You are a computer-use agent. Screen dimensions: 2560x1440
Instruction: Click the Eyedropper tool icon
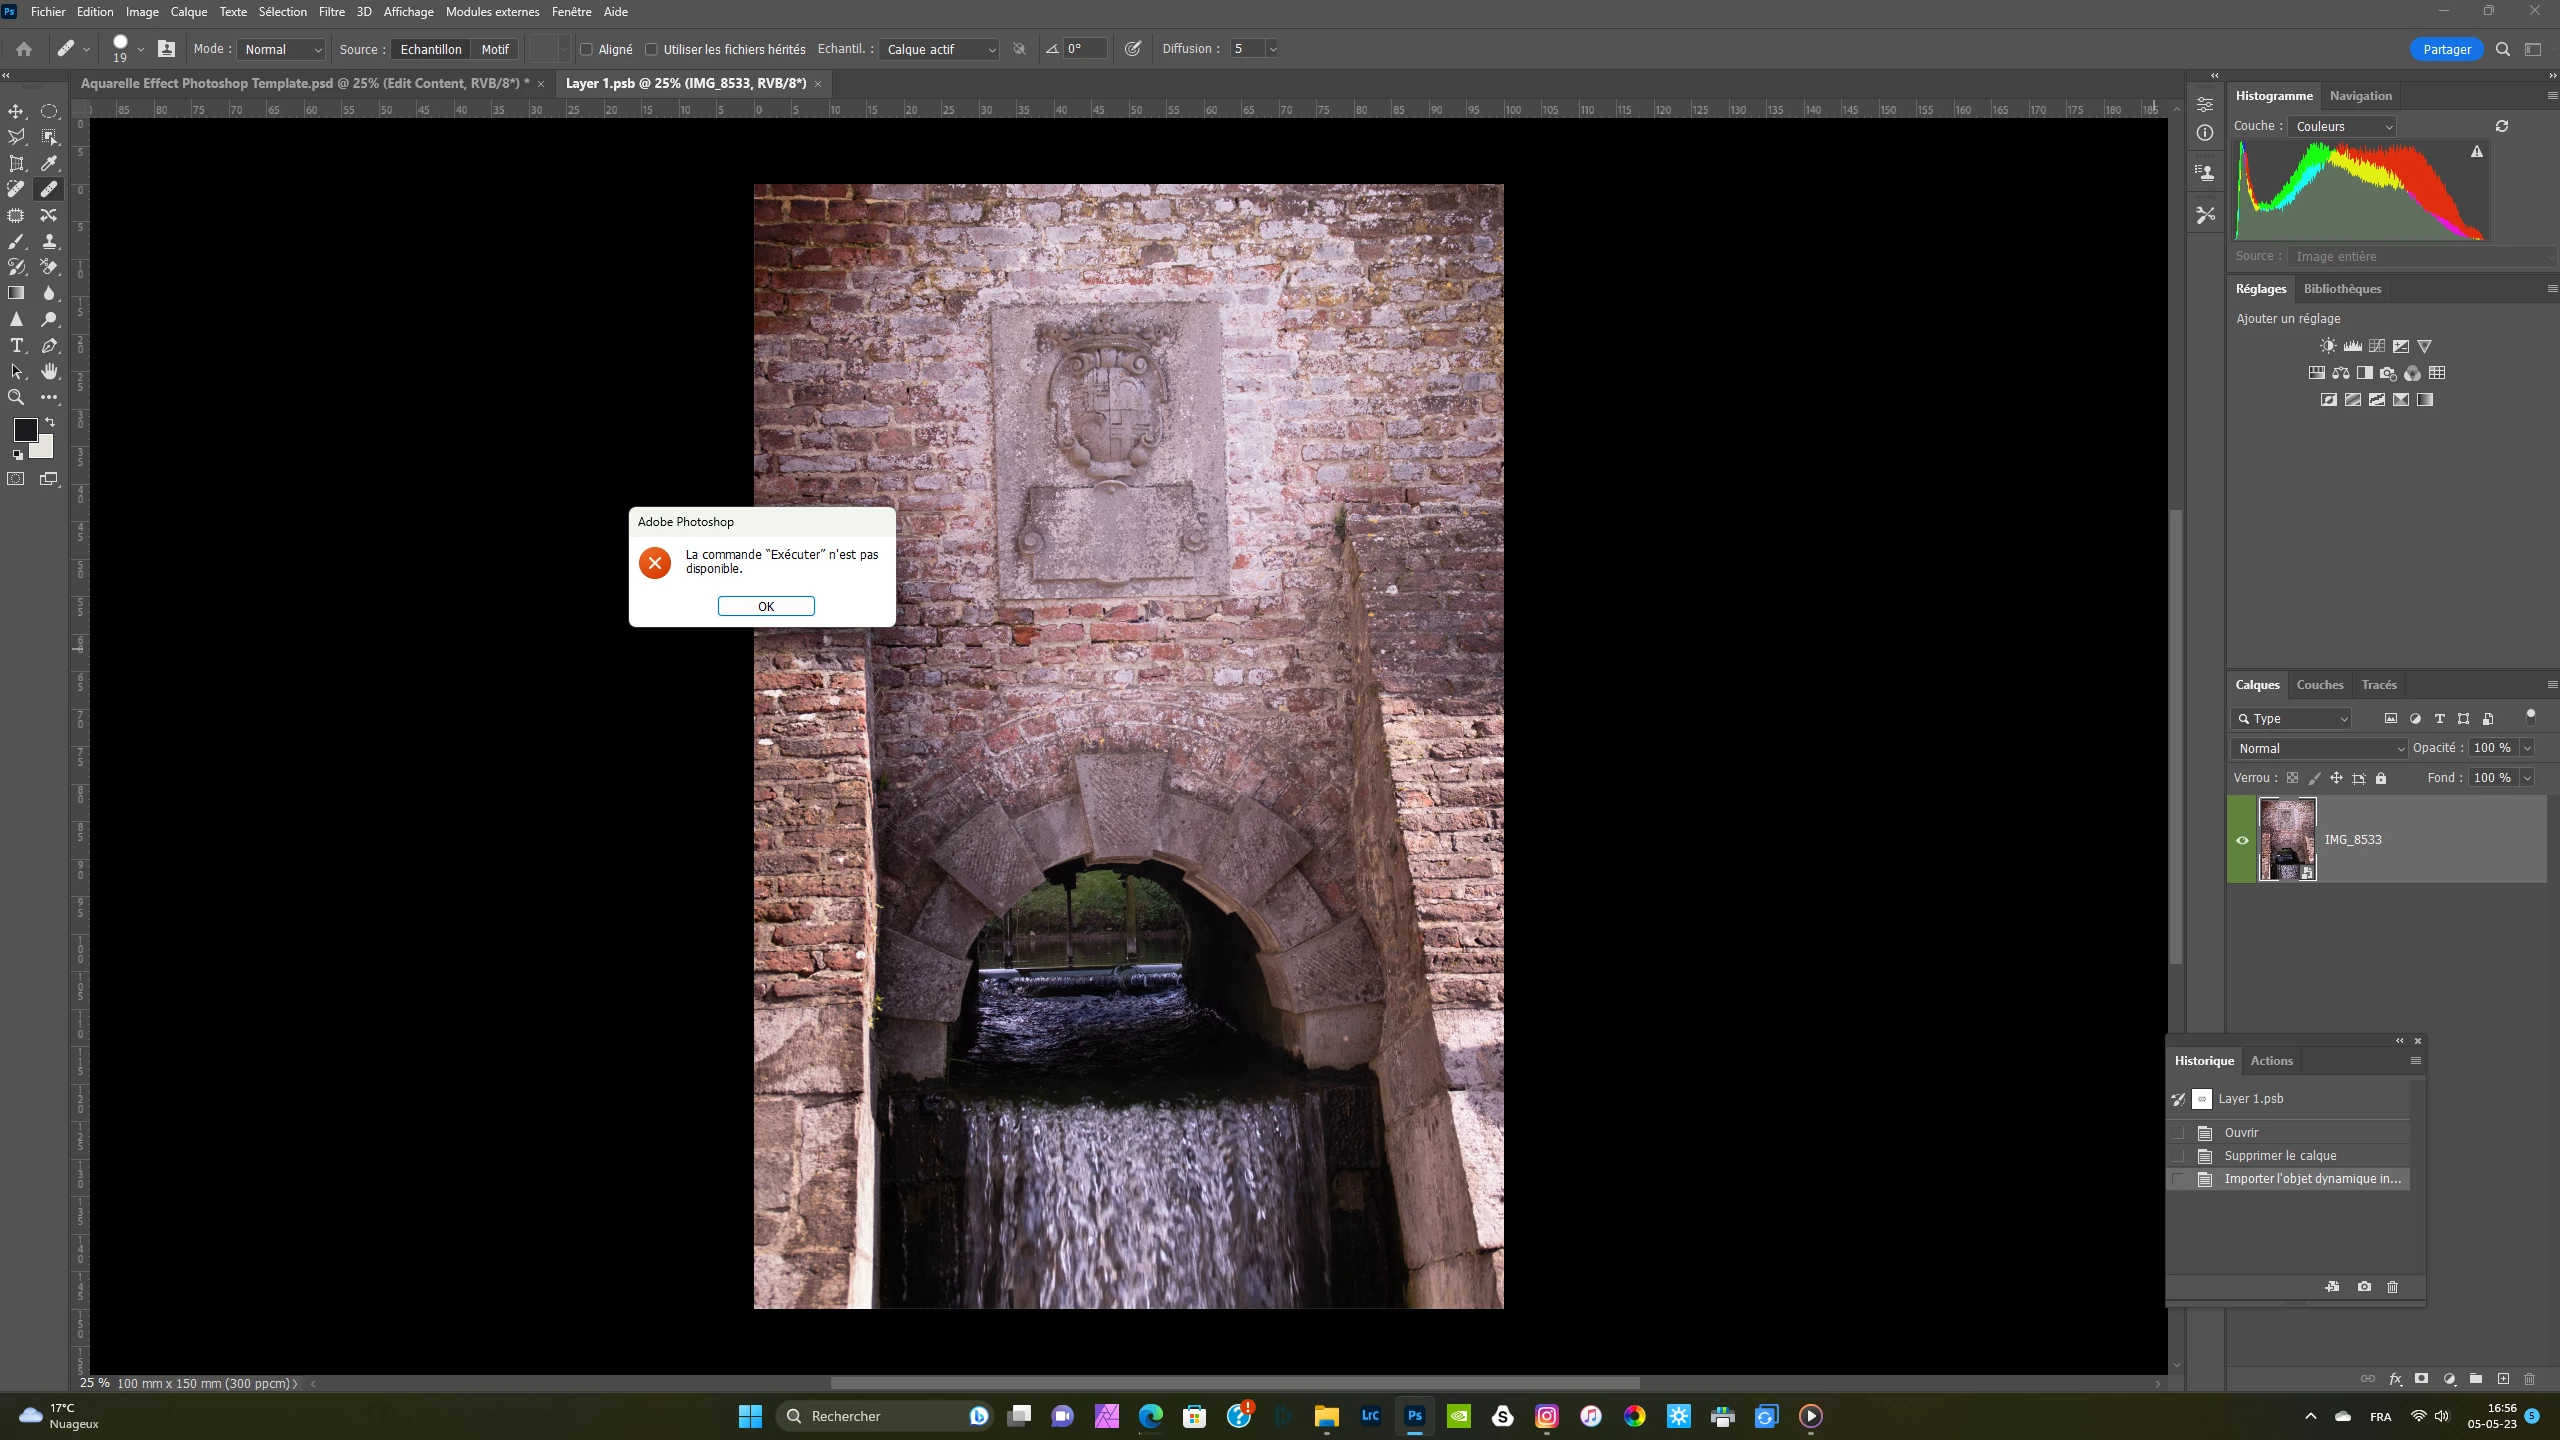click(x=49, y=163)
